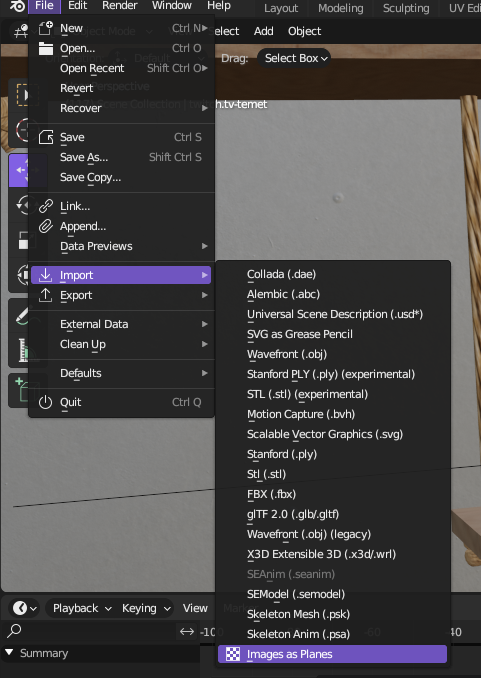Image resolution: width=481 pixels, height=678 pixels.
Task: Switch to the Sculpting workspace tab
Action: [406, 8]
